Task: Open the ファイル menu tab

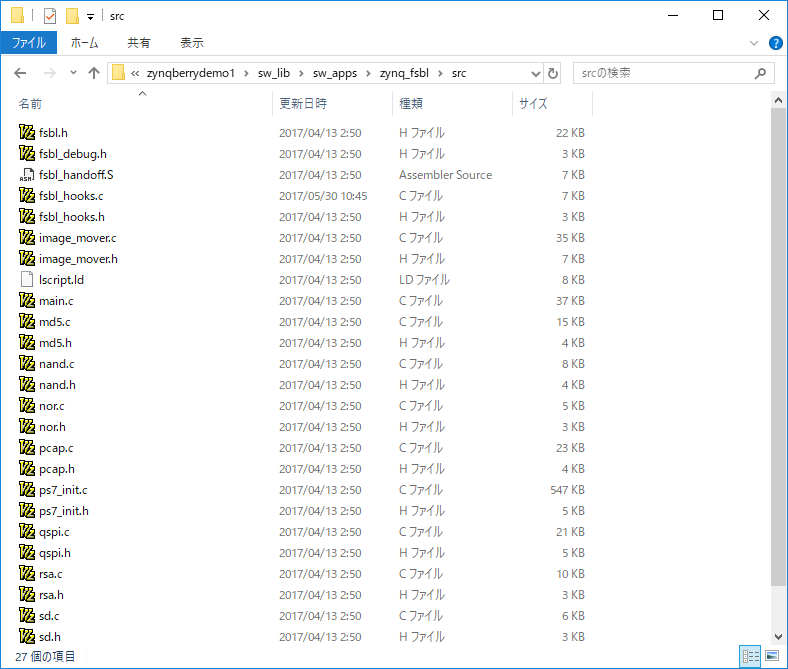Action: pos(28,43)
